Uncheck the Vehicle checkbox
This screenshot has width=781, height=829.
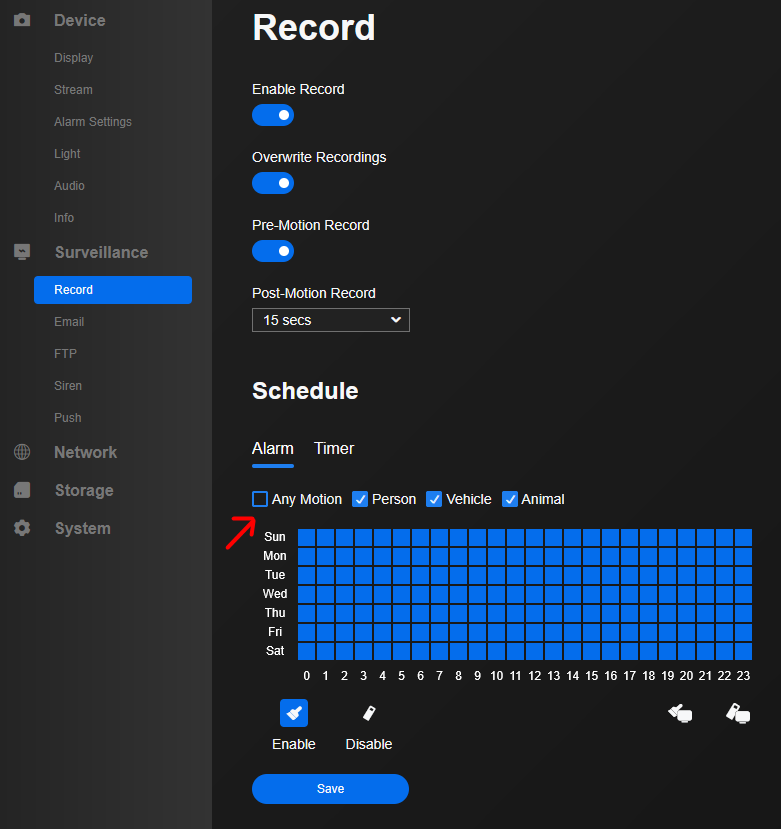coord(434,499)
